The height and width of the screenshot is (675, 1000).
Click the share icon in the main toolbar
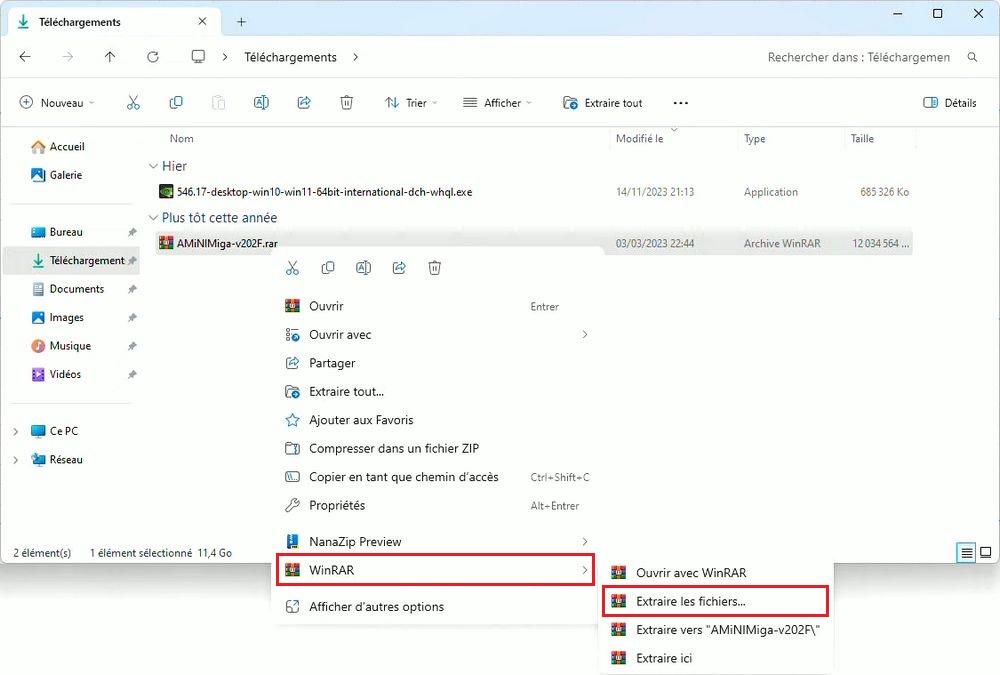click(x=304, y=103)
